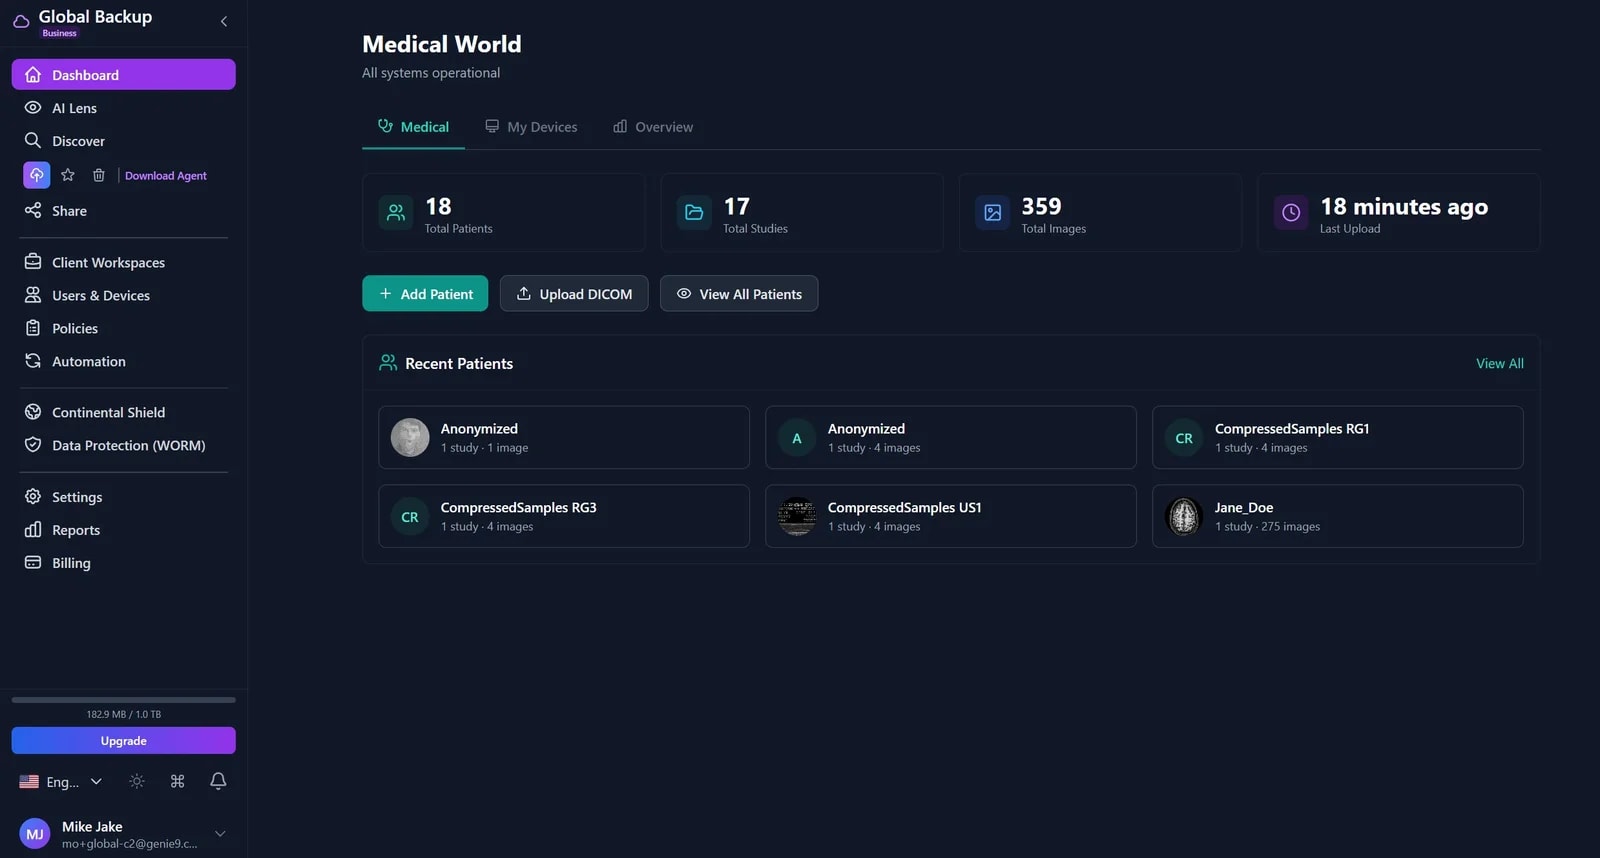Click the Total Patients icon
The image size is (1600, 858).
click(396, 212)
